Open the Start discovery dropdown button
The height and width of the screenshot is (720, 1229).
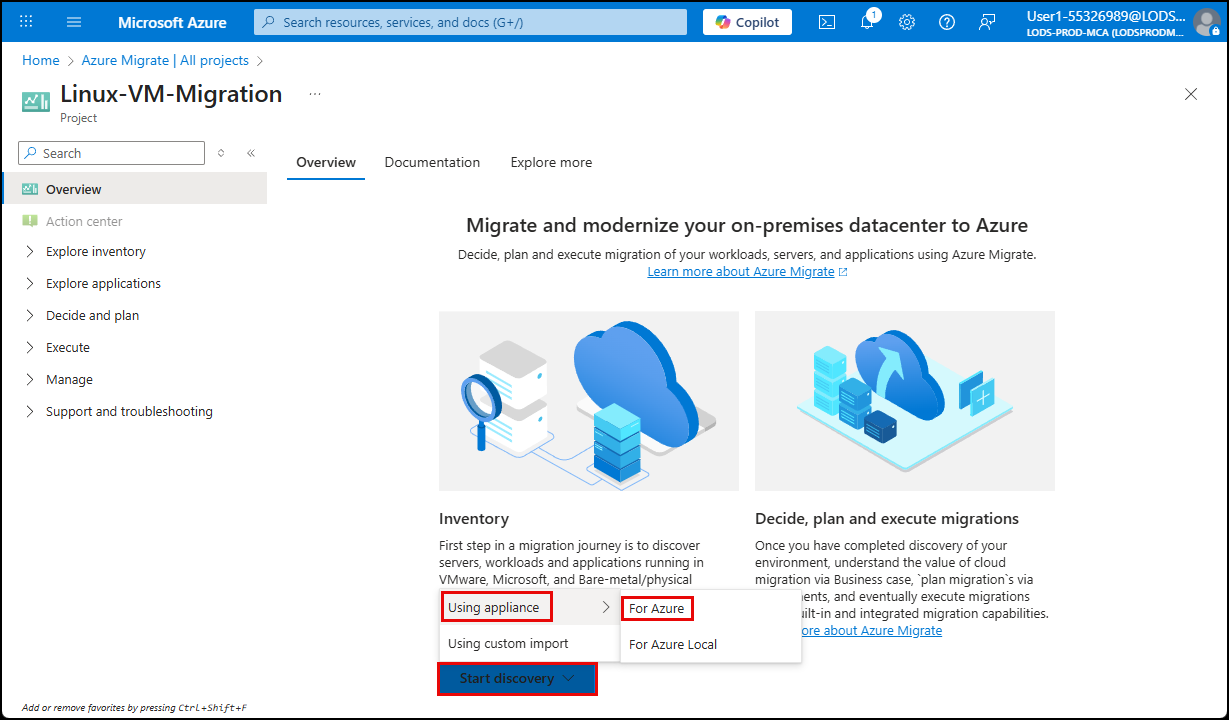pyautogui.click(x=517, y=679)
